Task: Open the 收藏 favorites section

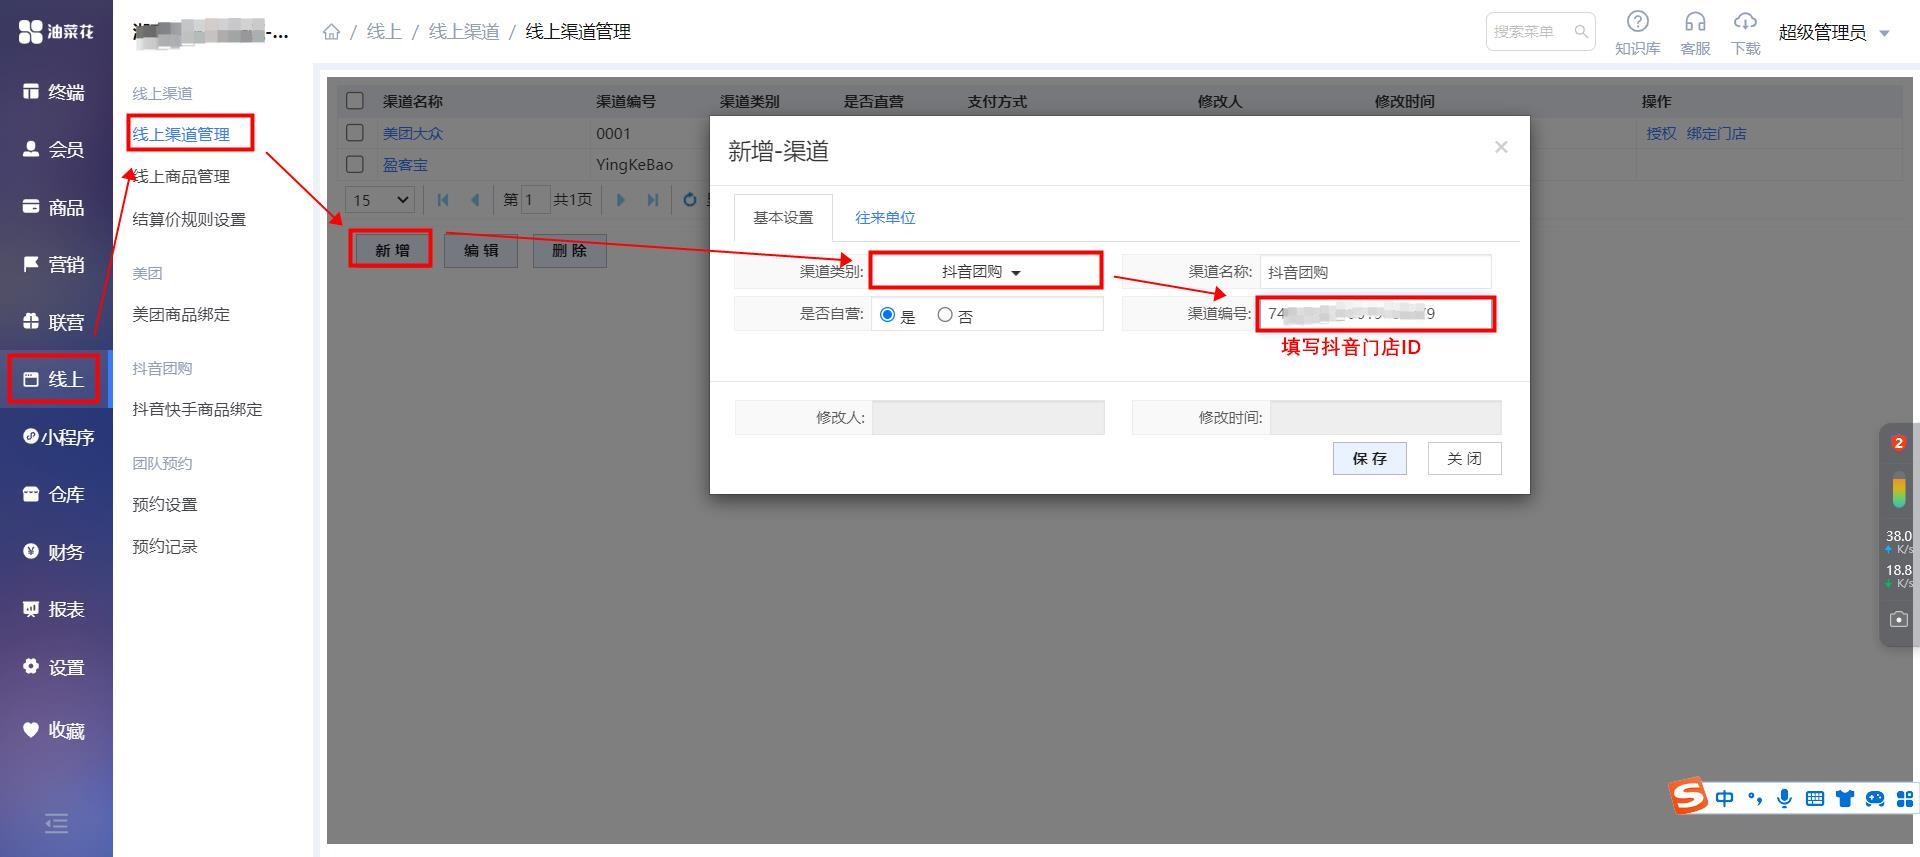Action: click(56, 730)
